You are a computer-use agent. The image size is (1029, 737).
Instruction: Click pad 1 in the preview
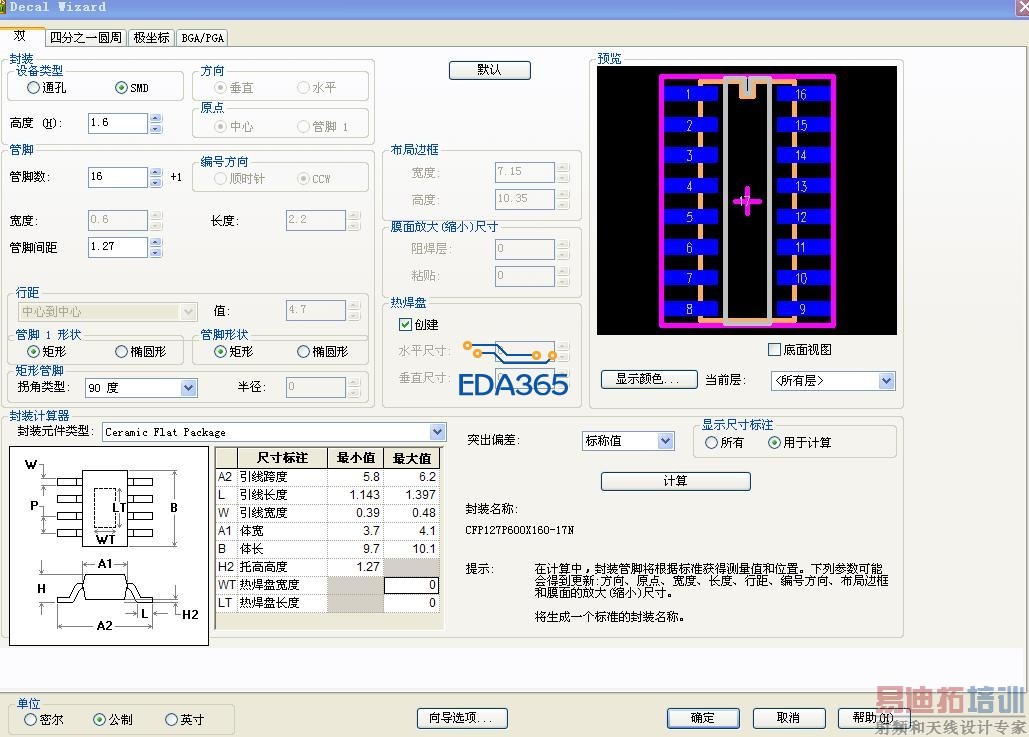point(690,95)
